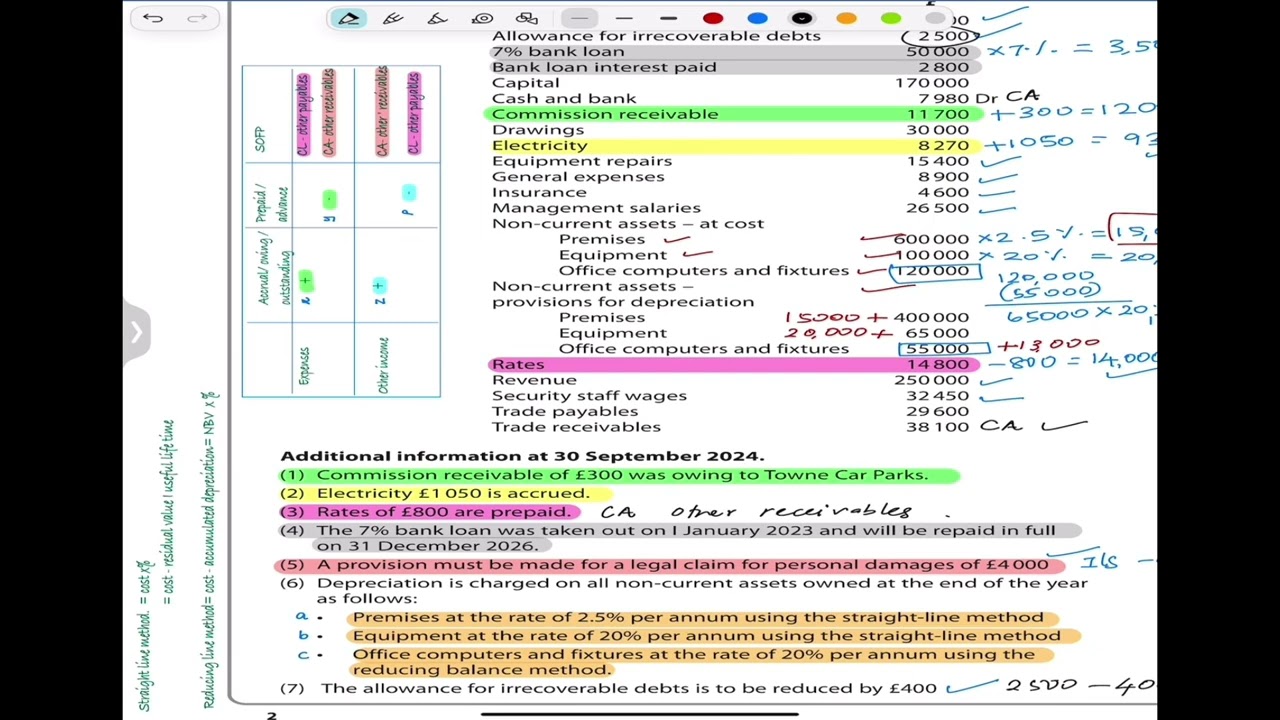The image size is (1280, 720).
Task: Pick the grey pen color
Action: [x=934, y=18]
